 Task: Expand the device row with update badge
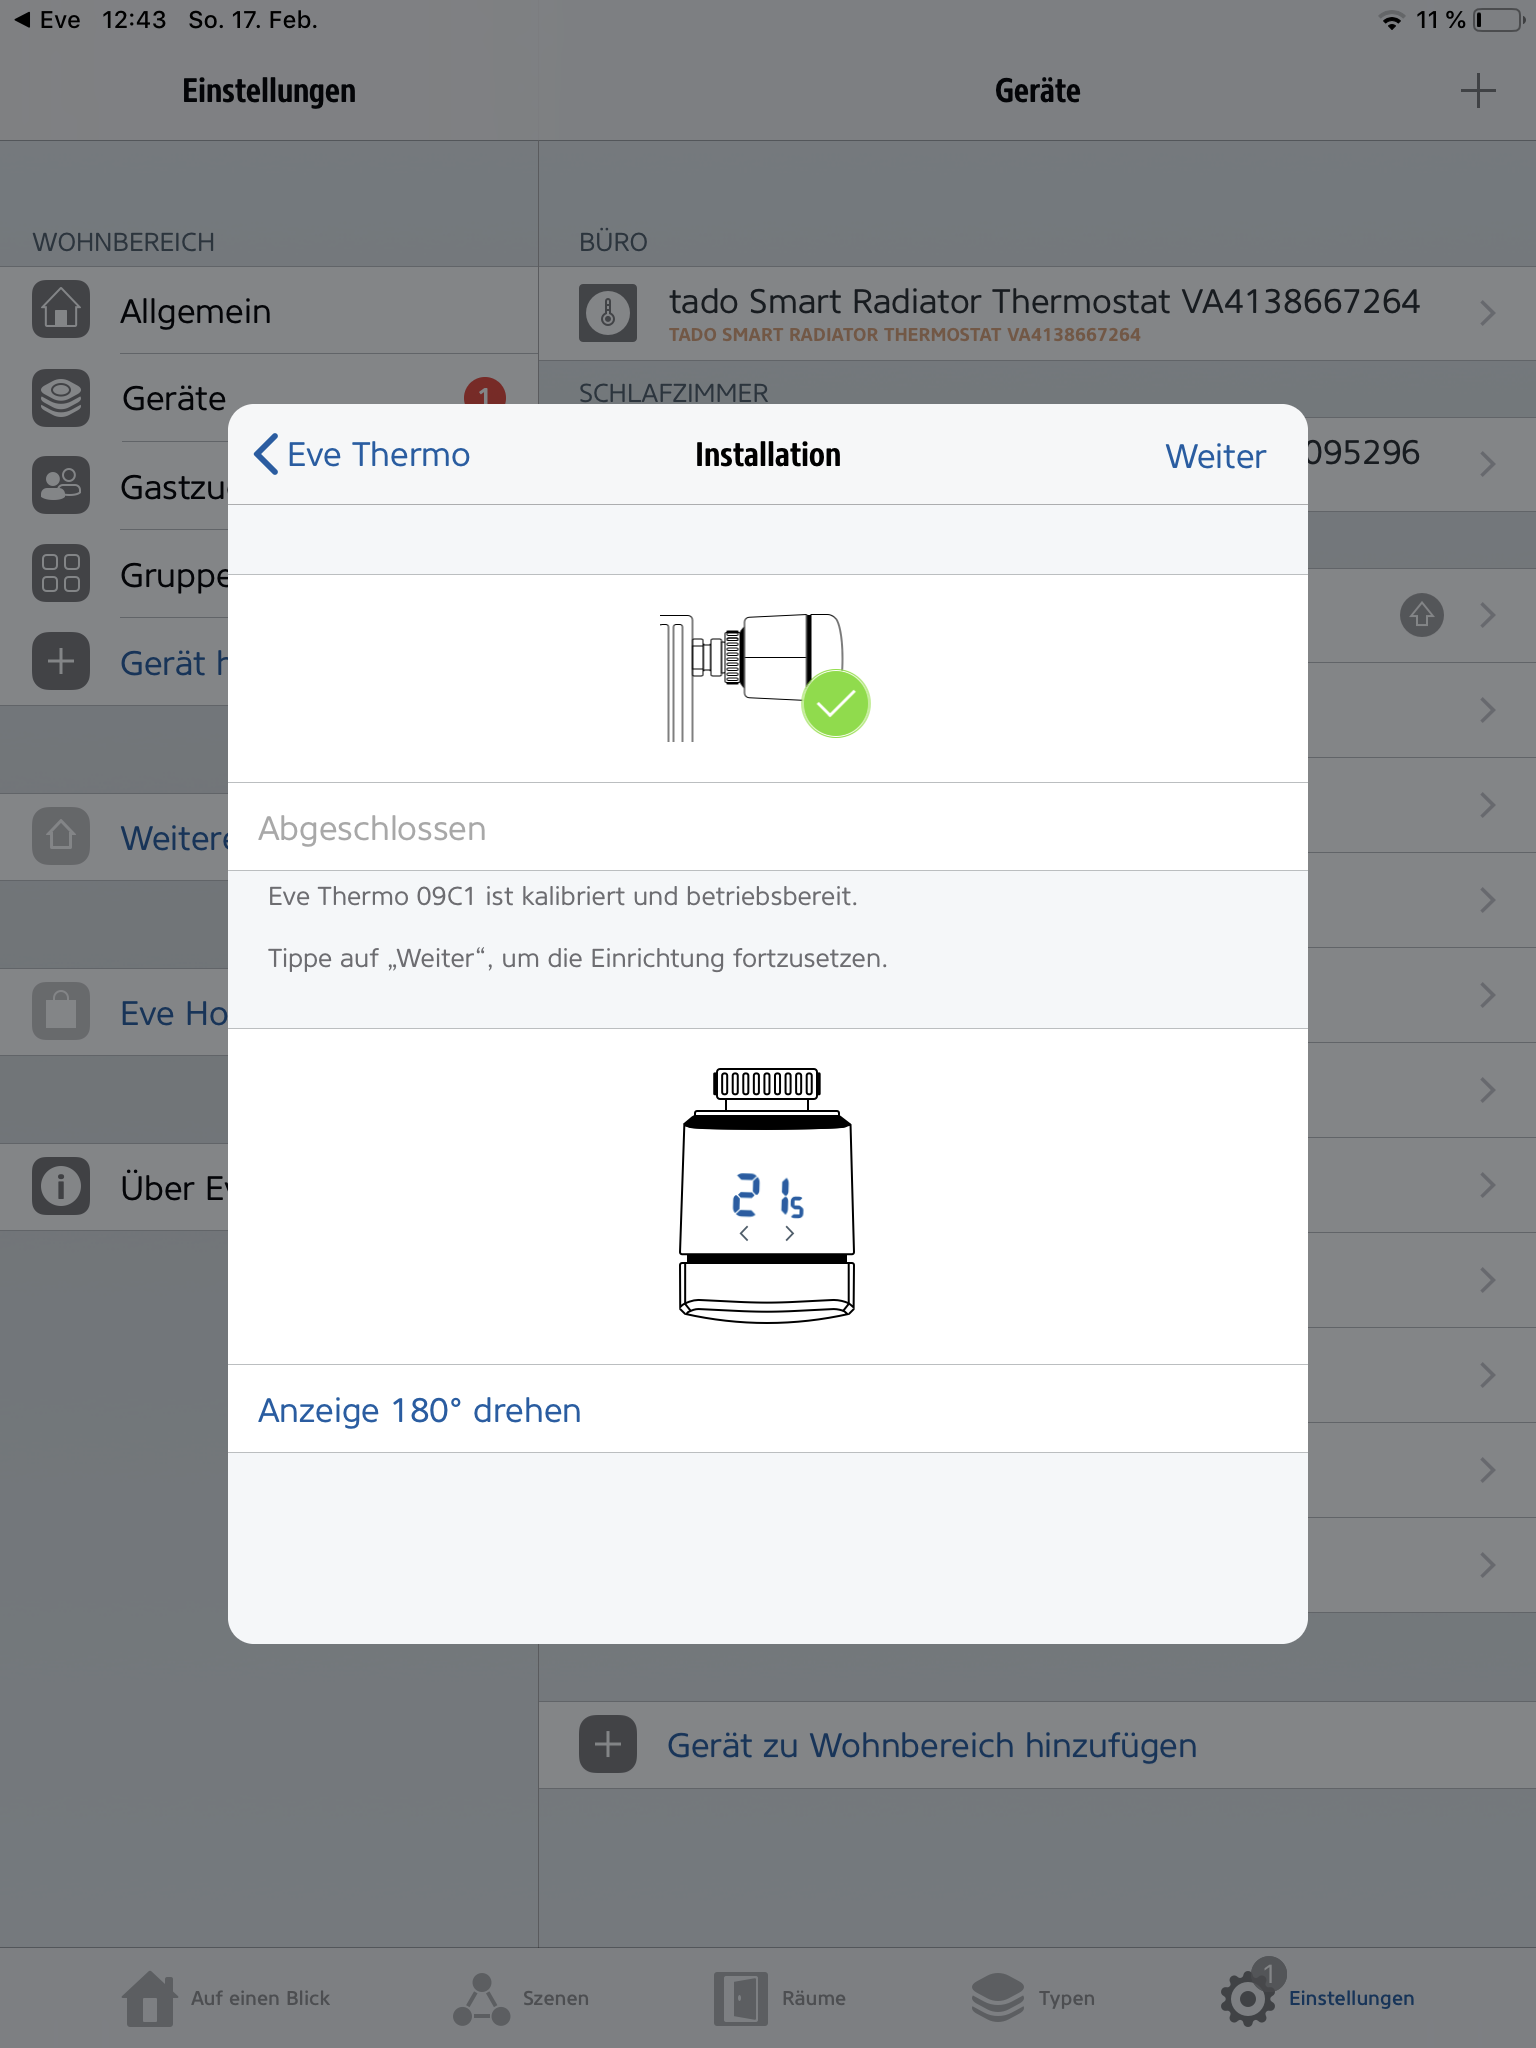[x=1488, y=615]
